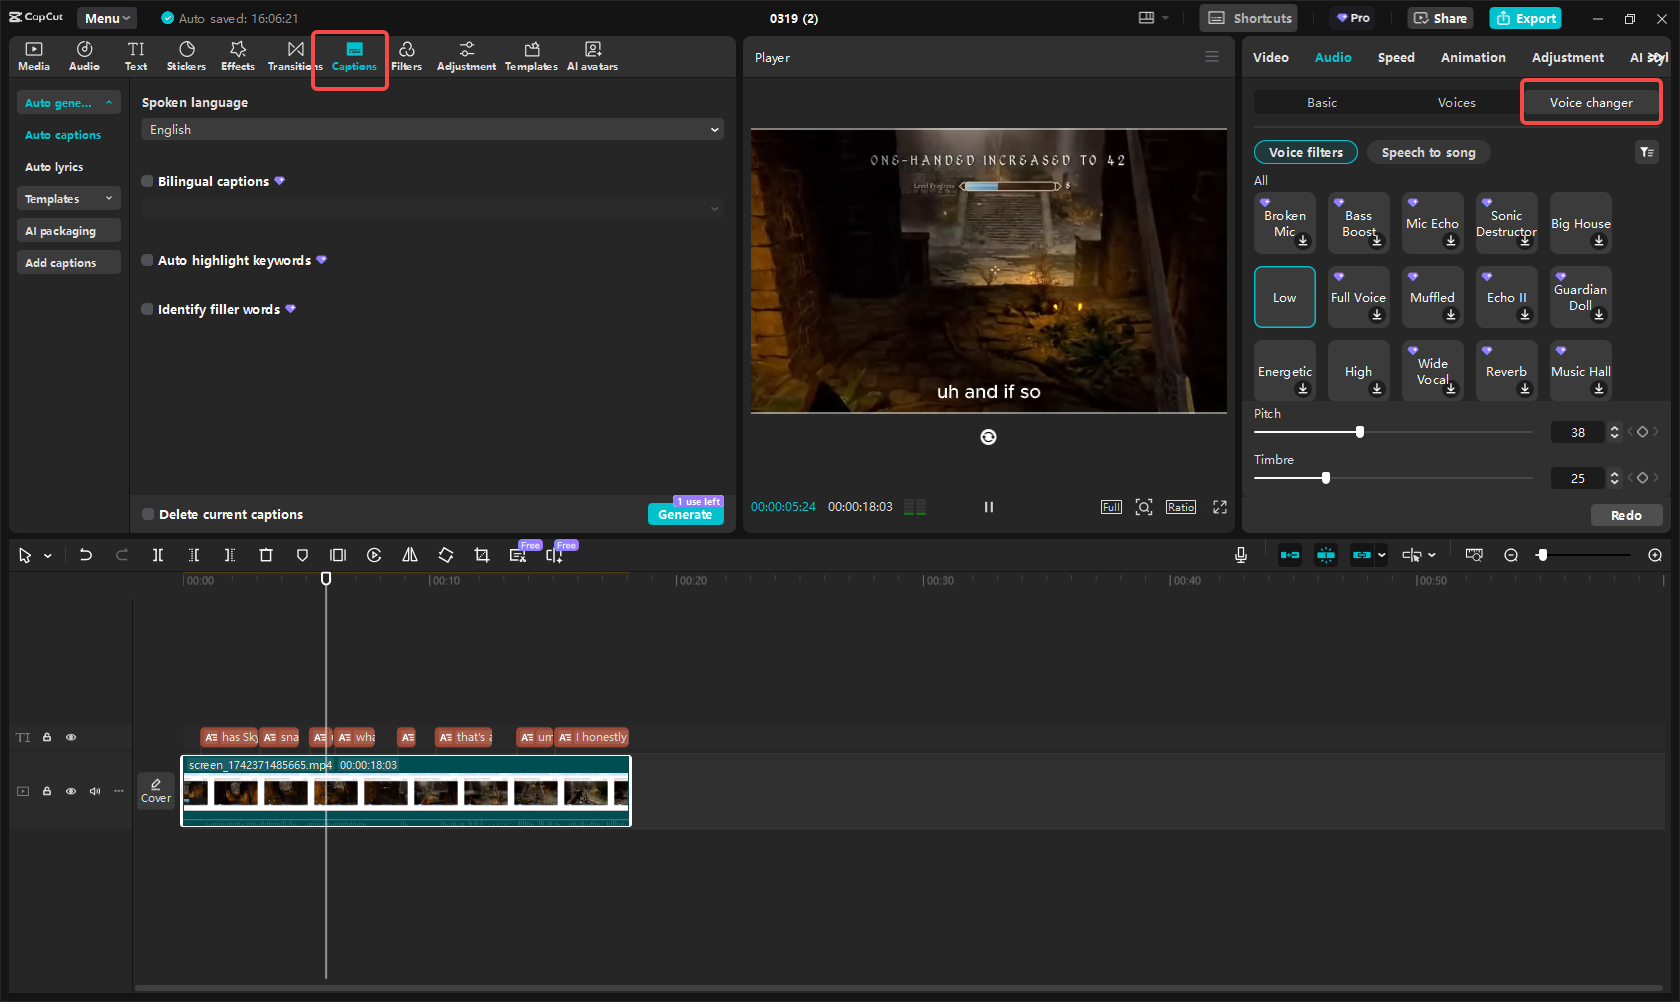Switch to the Speech to song tab
Image resolution: width=1680 pixels, height=1002 pixels.
point(1428,152)
